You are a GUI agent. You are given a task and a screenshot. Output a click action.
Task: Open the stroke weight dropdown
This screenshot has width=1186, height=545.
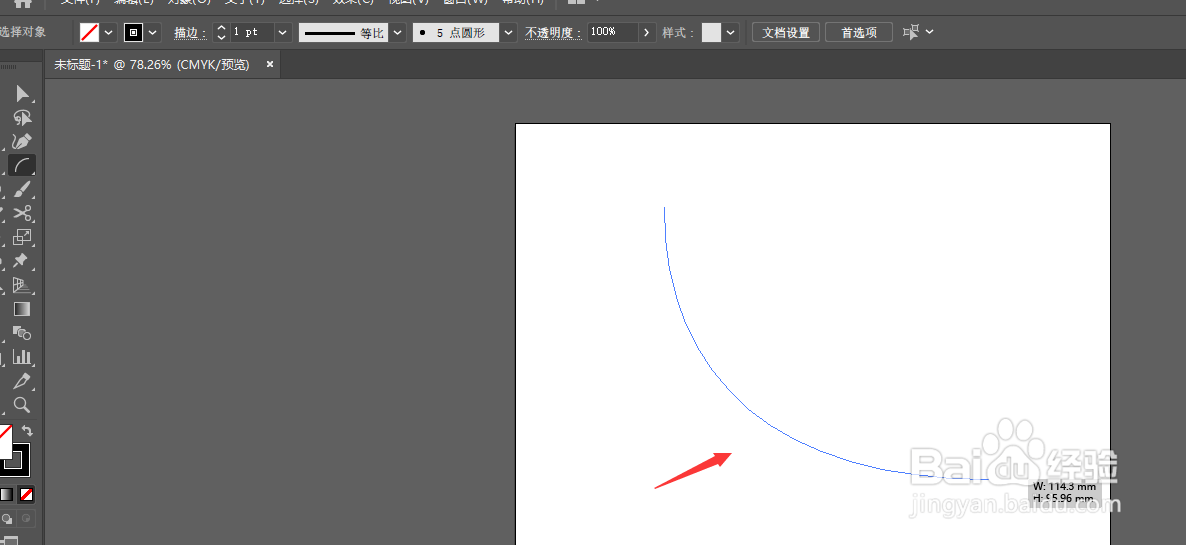(x=283, y=33)
